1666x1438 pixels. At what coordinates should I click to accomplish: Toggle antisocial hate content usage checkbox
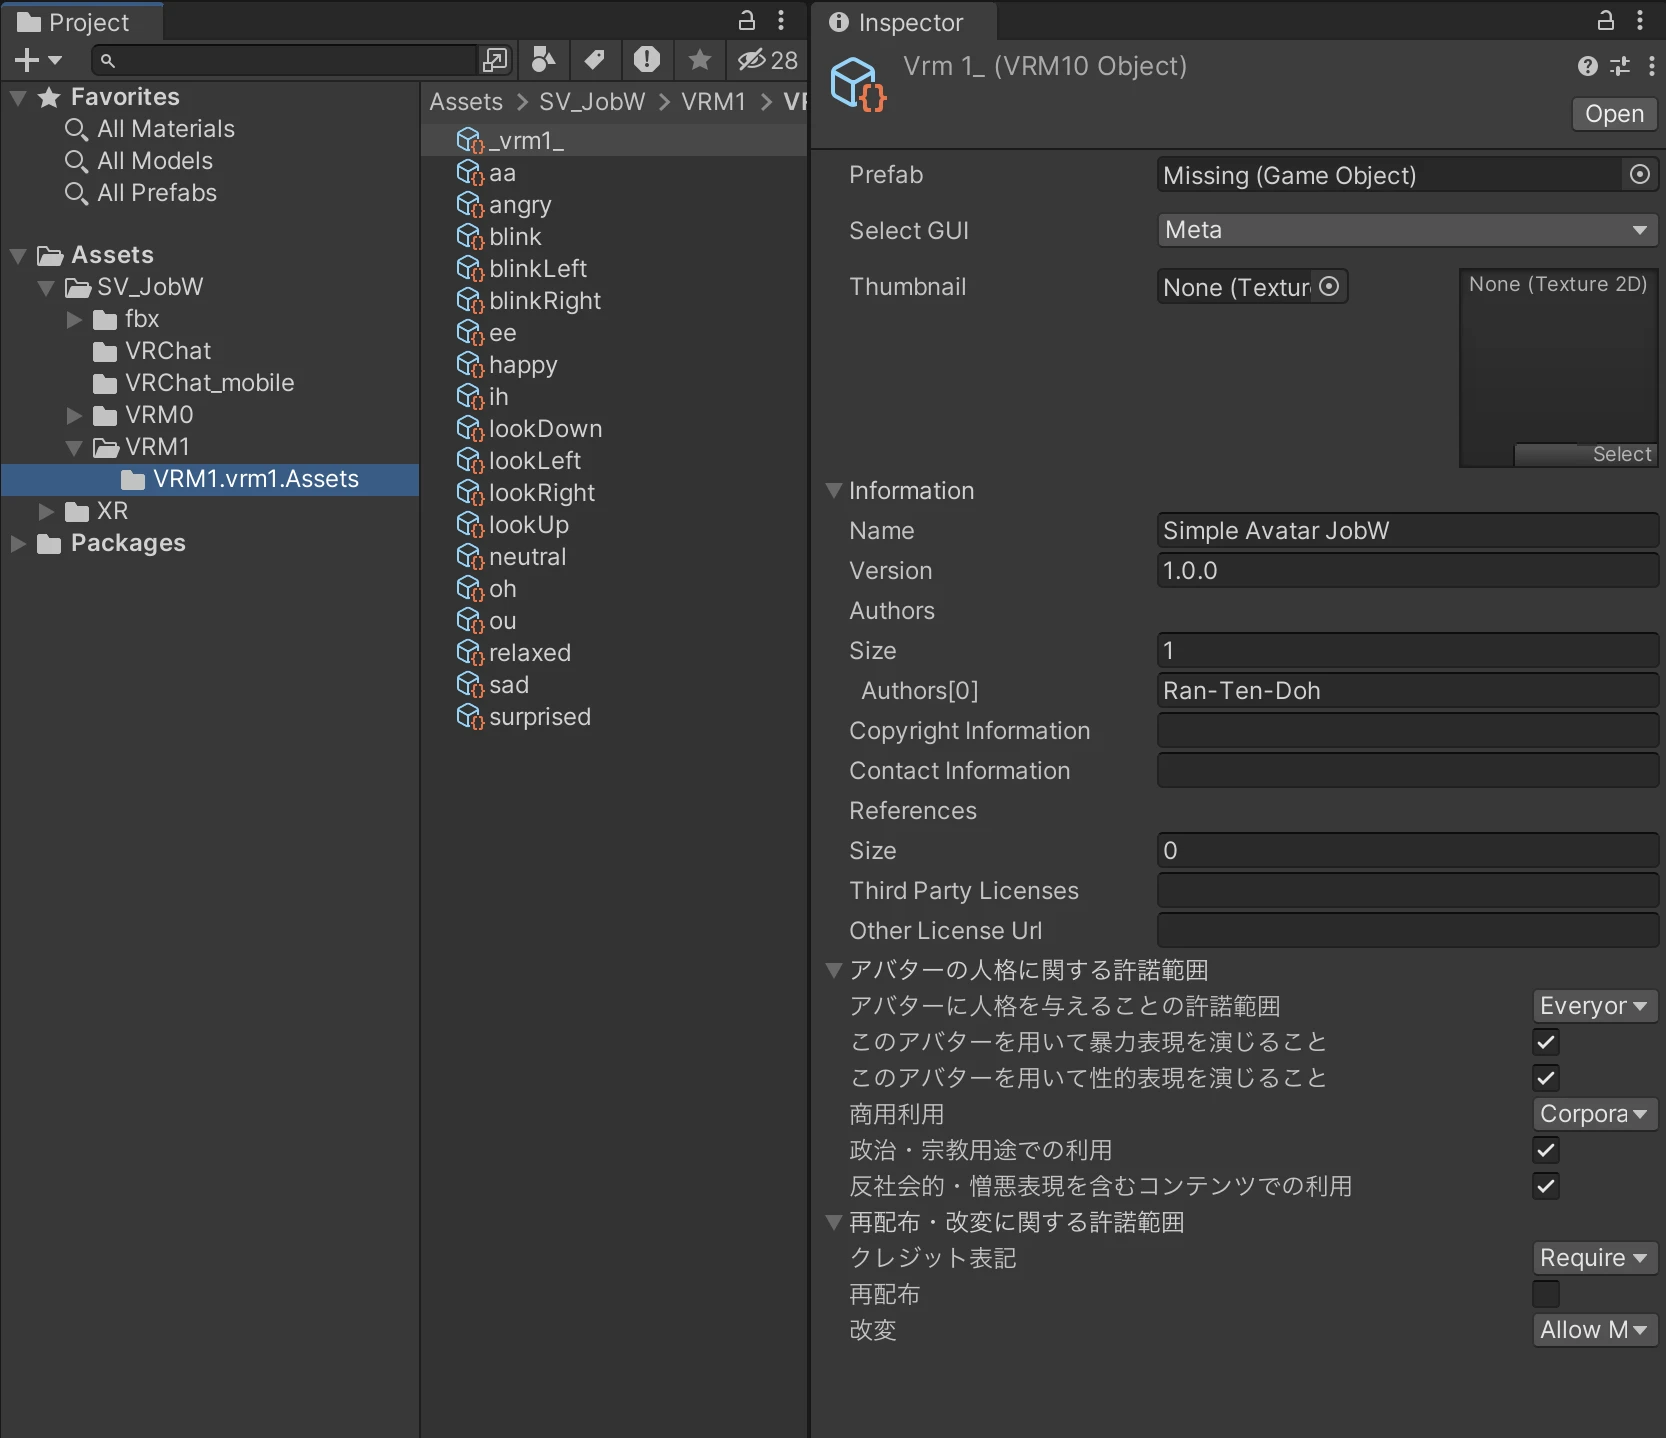[x=1546, y=1186]
